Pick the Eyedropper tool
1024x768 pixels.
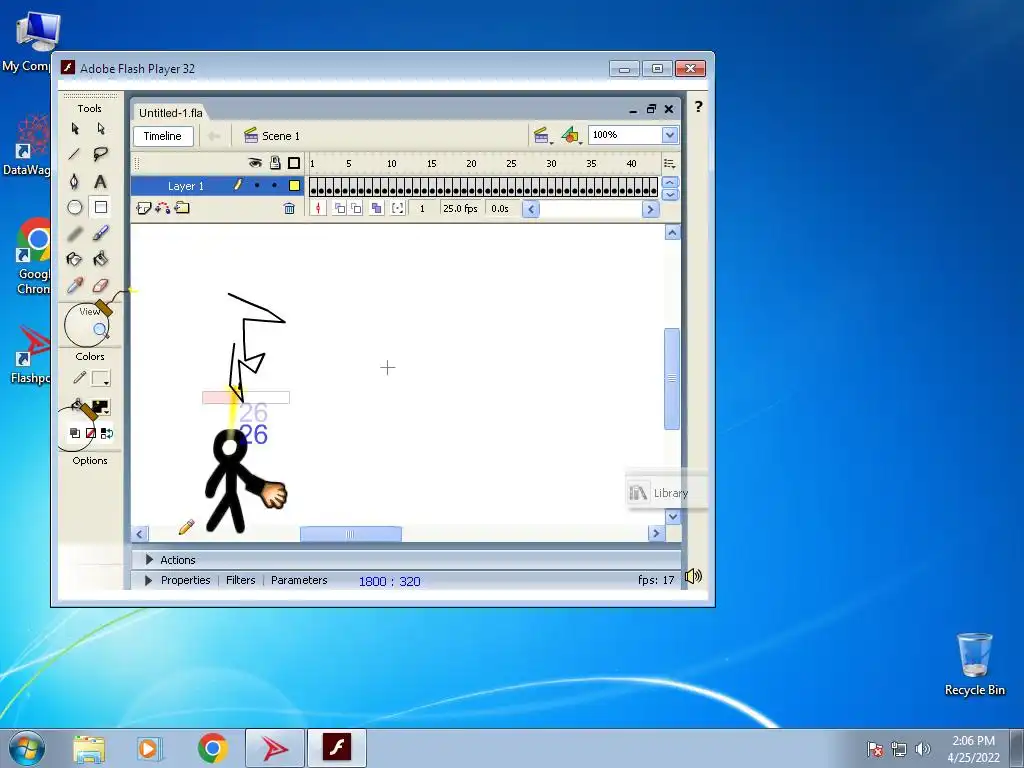coord(74,285)
